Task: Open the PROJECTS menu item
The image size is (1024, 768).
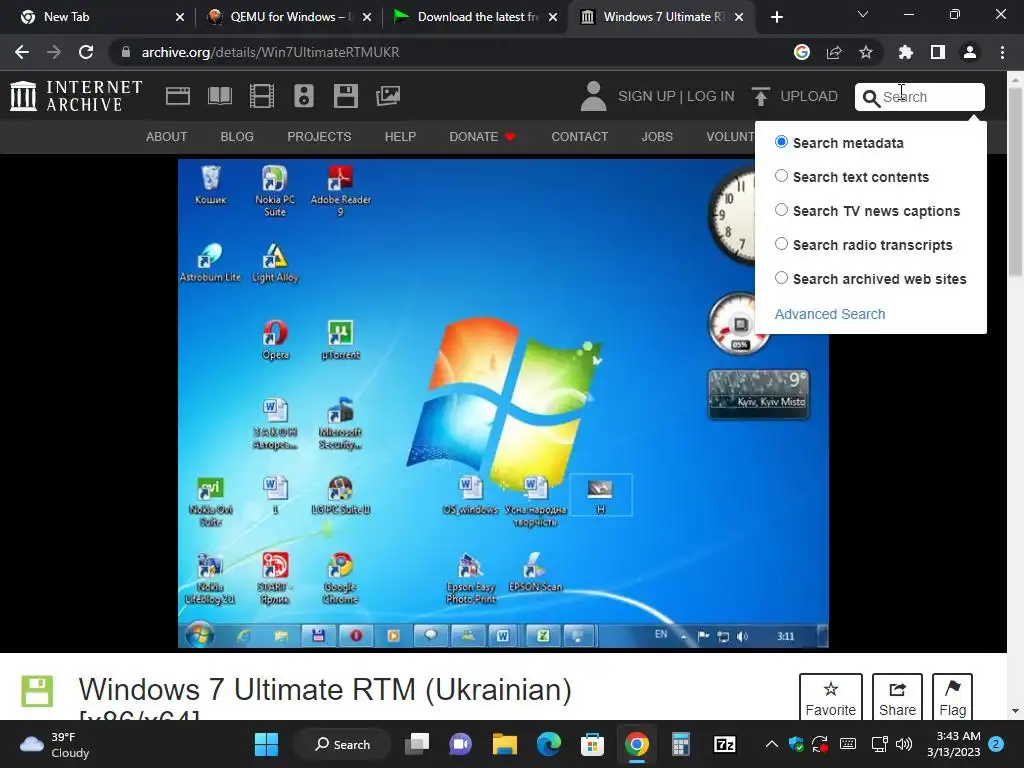Action: (x=319, y=136)
